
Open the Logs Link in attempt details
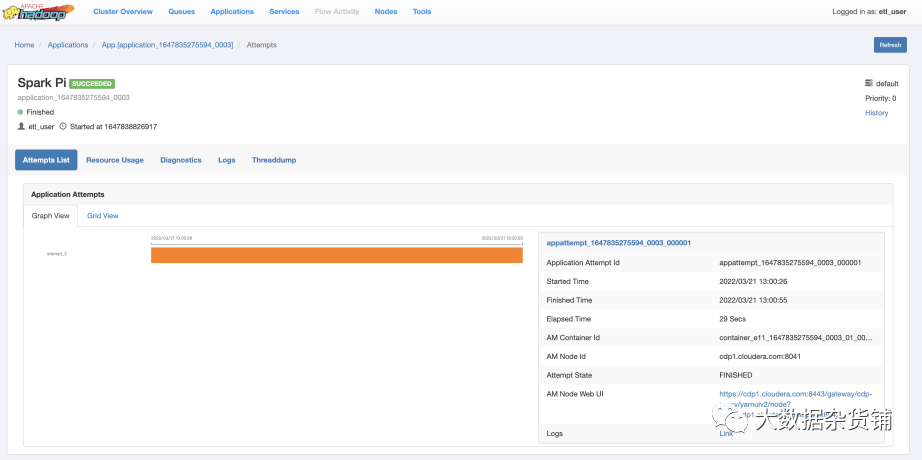click(x=726, y=434)
